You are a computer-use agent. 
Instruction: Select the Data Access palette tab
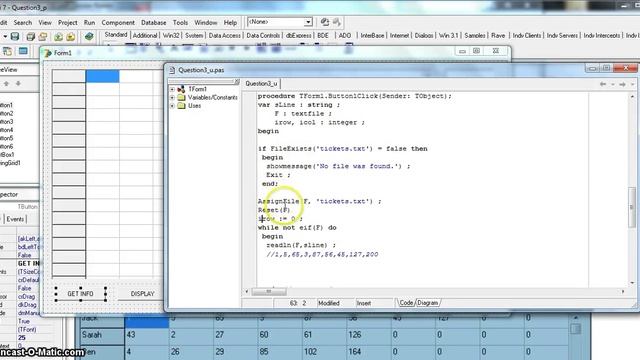[224, 36]
